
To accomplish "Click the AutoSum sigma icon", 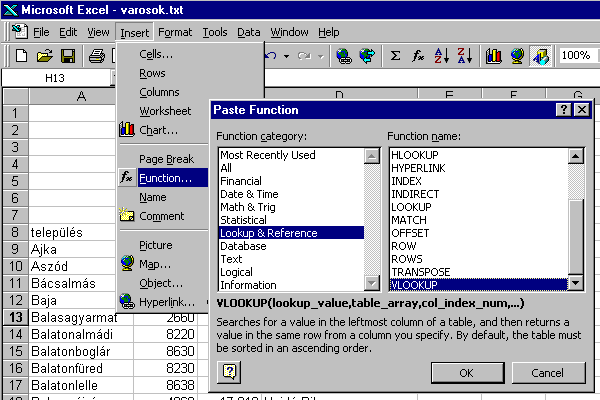I will (x=395, y=56).
